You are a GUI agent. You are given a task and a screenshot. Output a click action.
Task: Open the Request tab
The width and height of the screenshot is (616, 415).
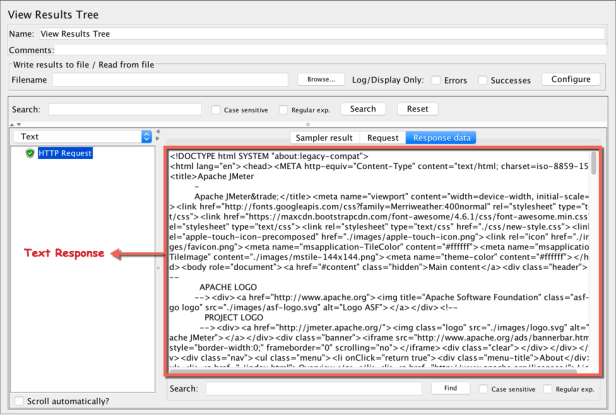click(x=382, y=137)
